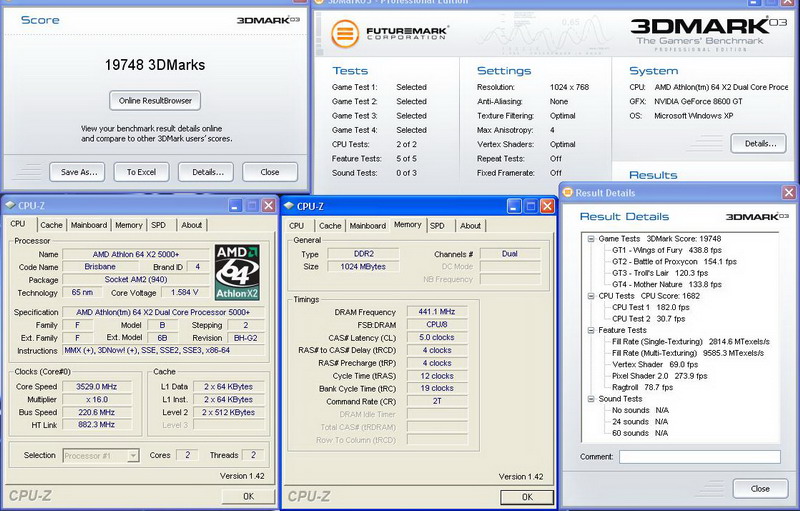
Task: Select Fill Rate (Single-Texturing) row
Action: coord(691,342)
